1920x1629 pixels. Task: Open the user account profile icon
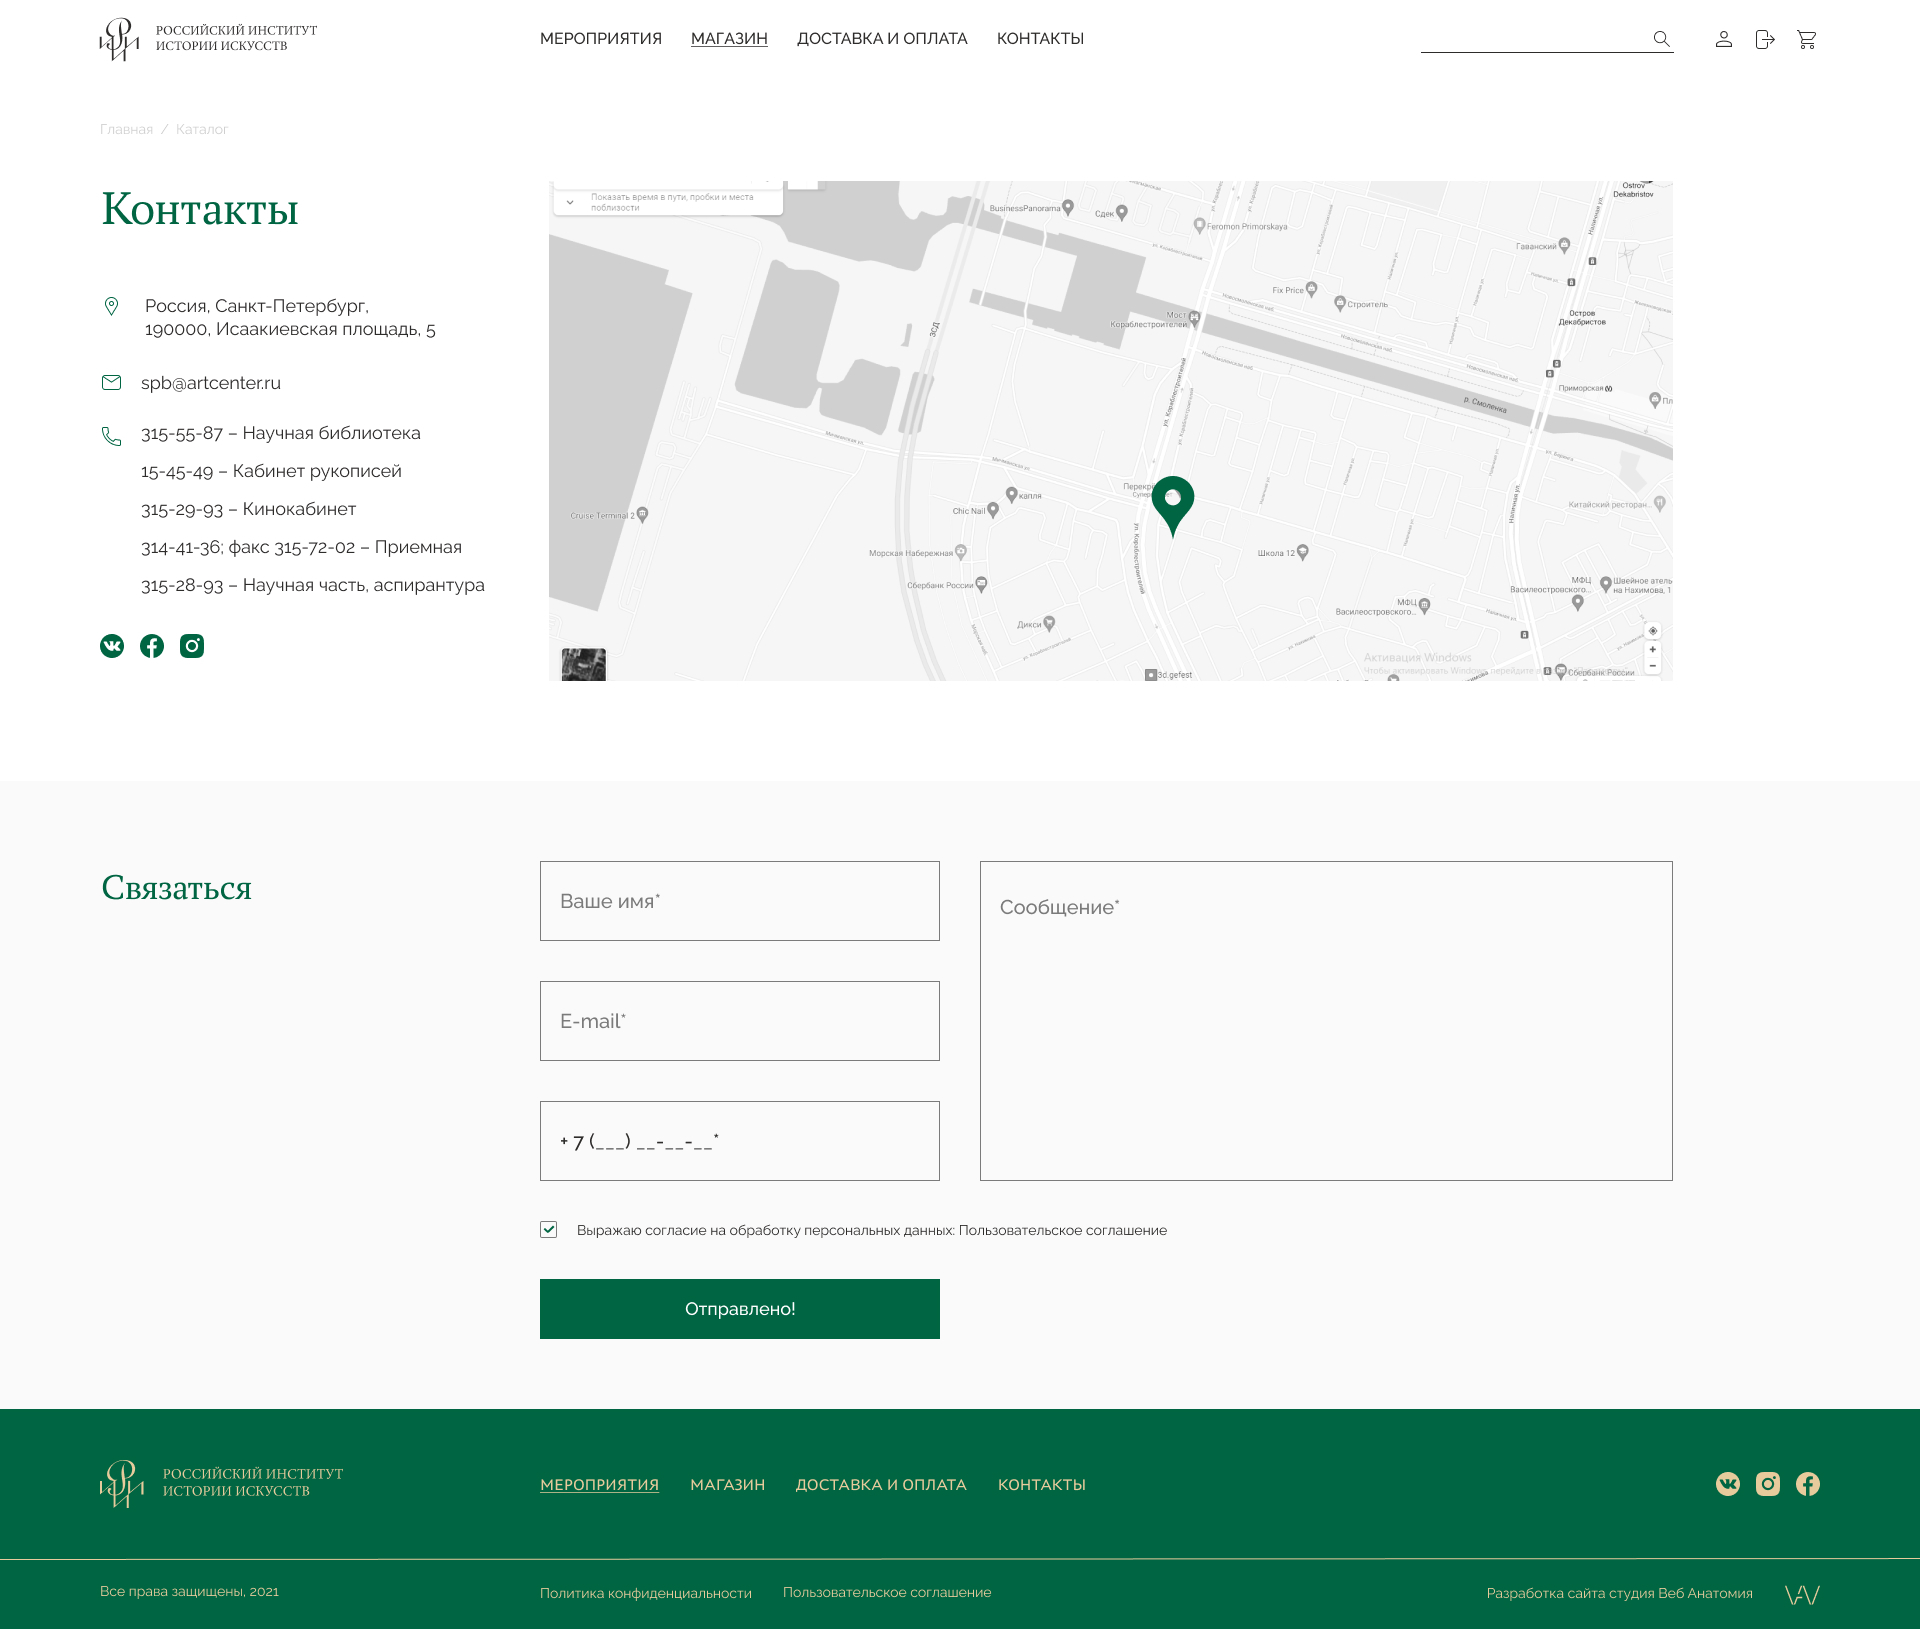[x=1723, y=39]
